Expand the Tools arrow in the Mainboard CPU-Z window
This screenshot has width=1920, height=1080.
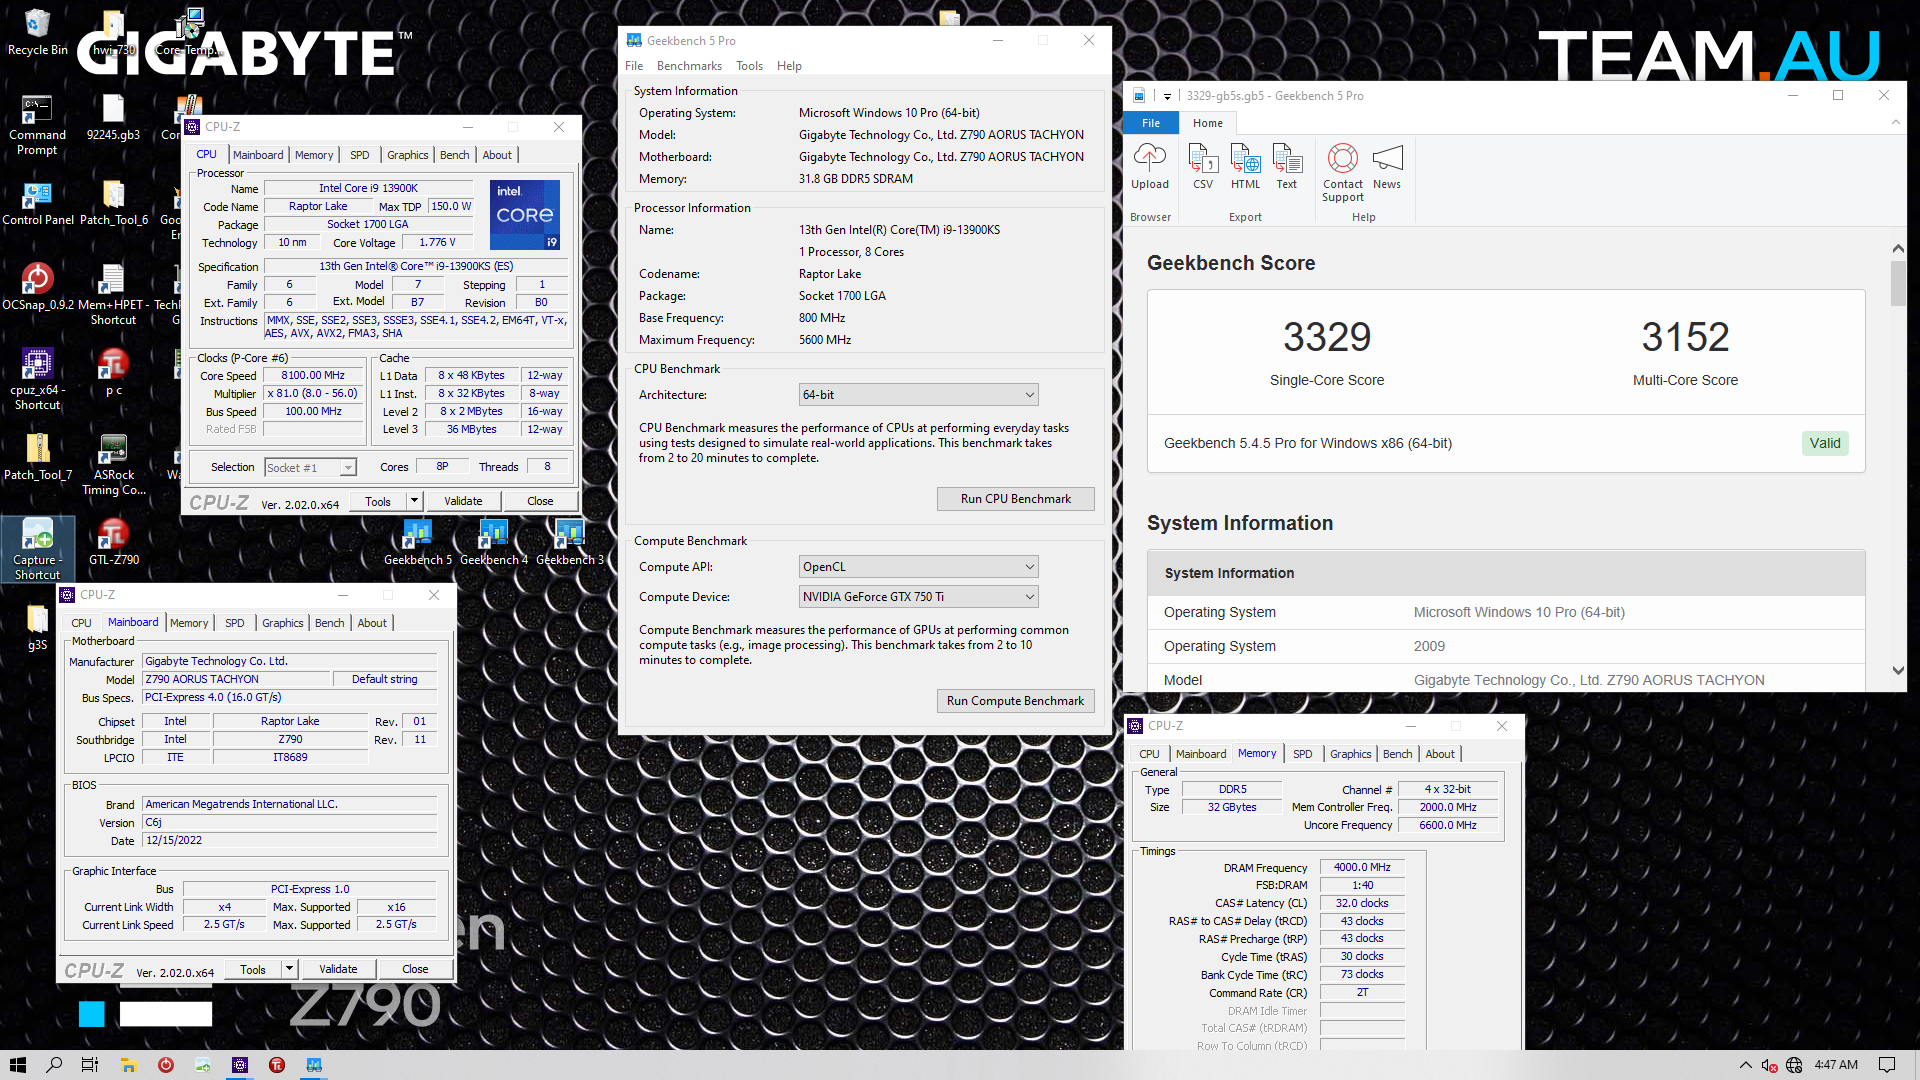click(289, 968)
